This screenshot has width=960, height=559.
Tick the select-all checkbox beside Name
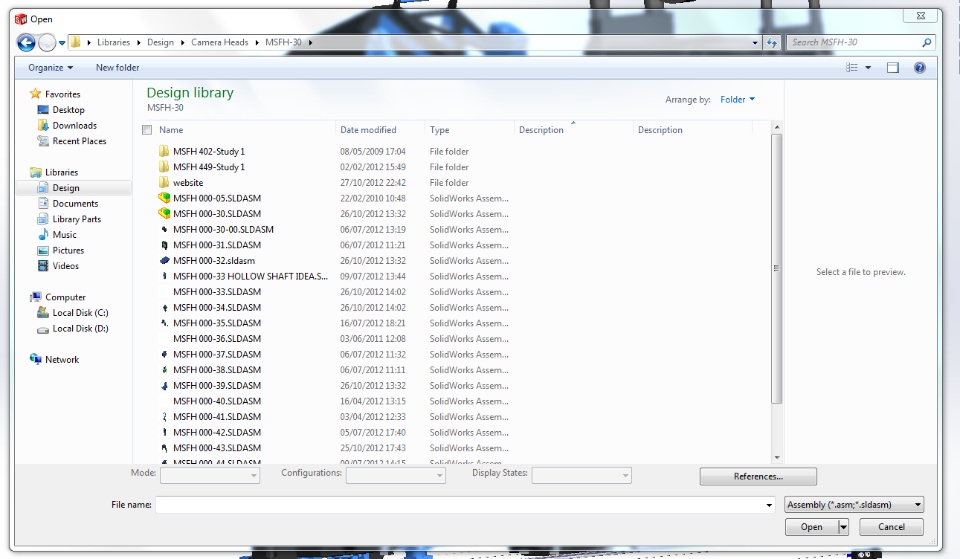pyautogui.click(x=147, y=130)
